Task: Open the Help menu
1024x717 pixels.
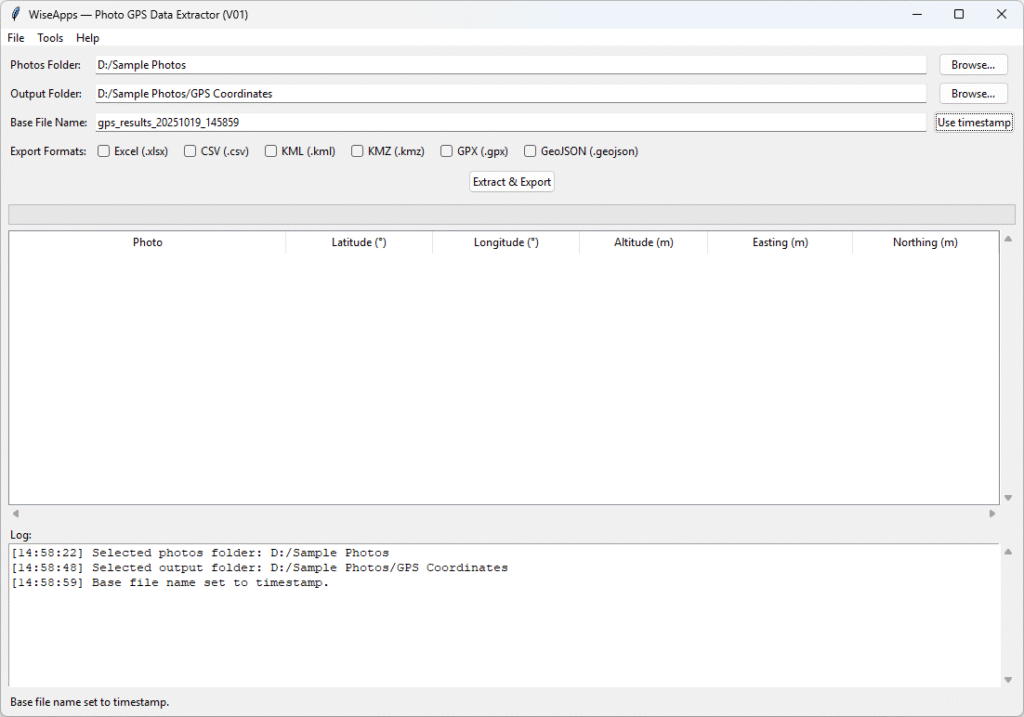Action: click(x=88, y=38)
